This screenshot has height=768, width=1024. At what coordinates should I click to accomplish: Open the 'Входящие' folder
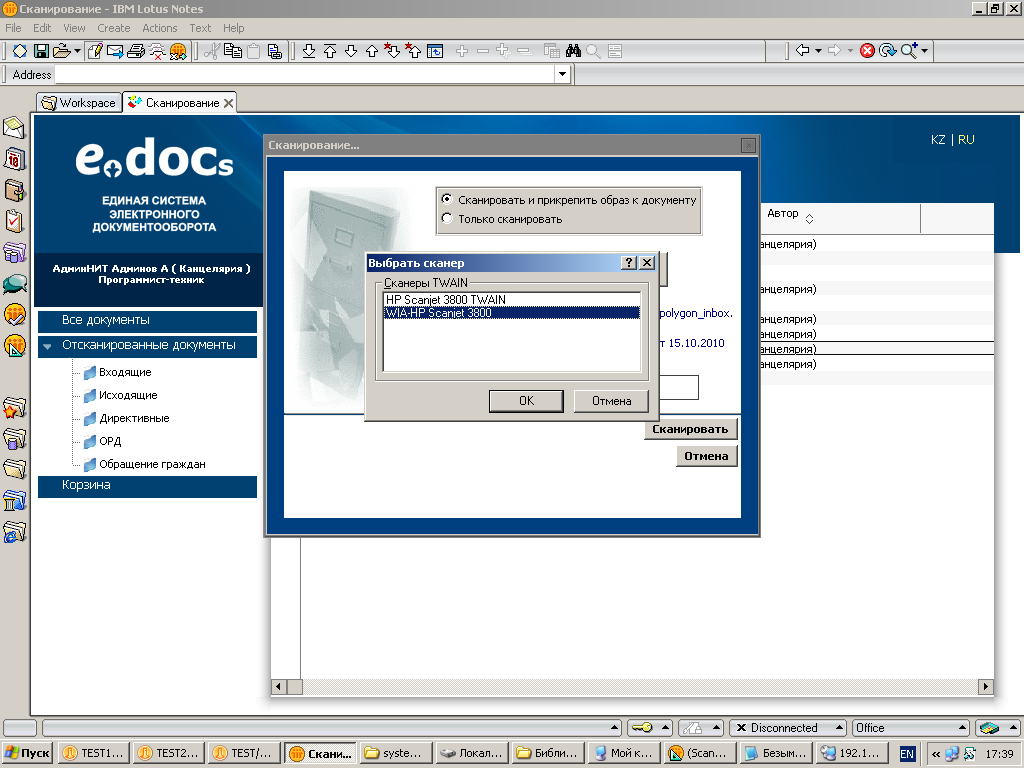(x=125, y=372)
